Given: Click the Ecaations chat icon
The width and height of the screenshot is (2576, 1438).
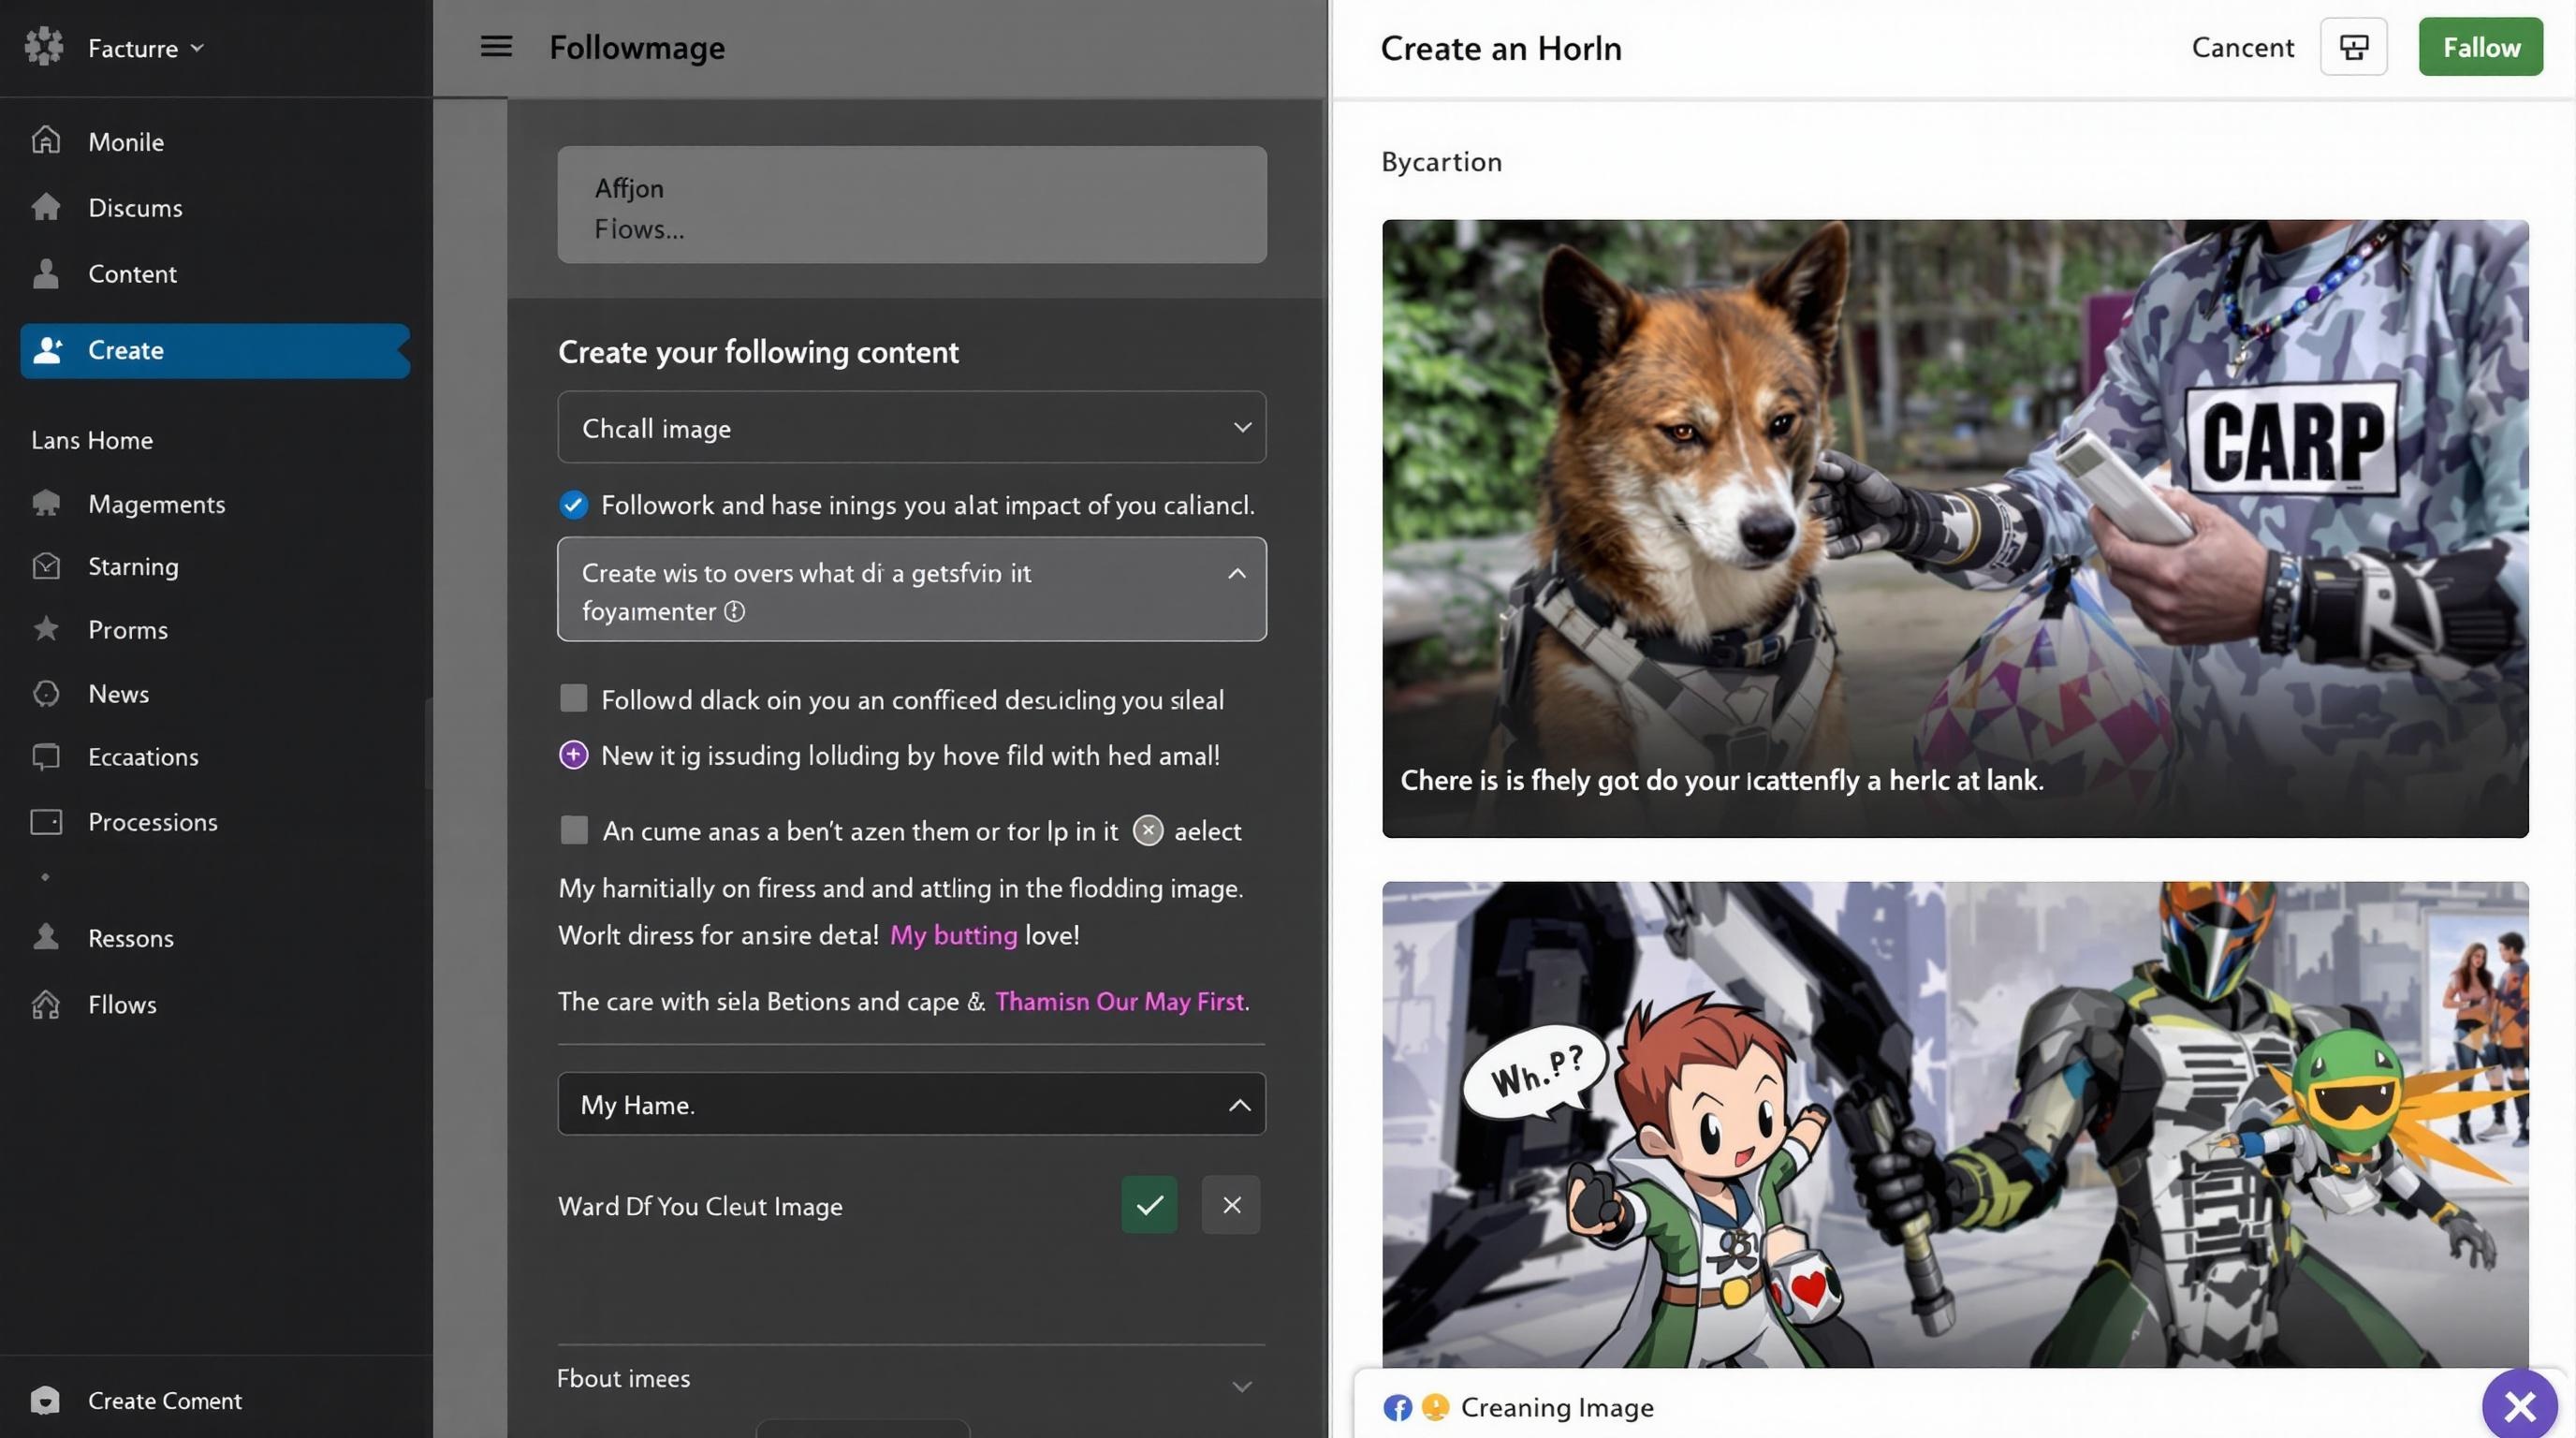Looking at the screenshot, I should [x=46, y=757].
